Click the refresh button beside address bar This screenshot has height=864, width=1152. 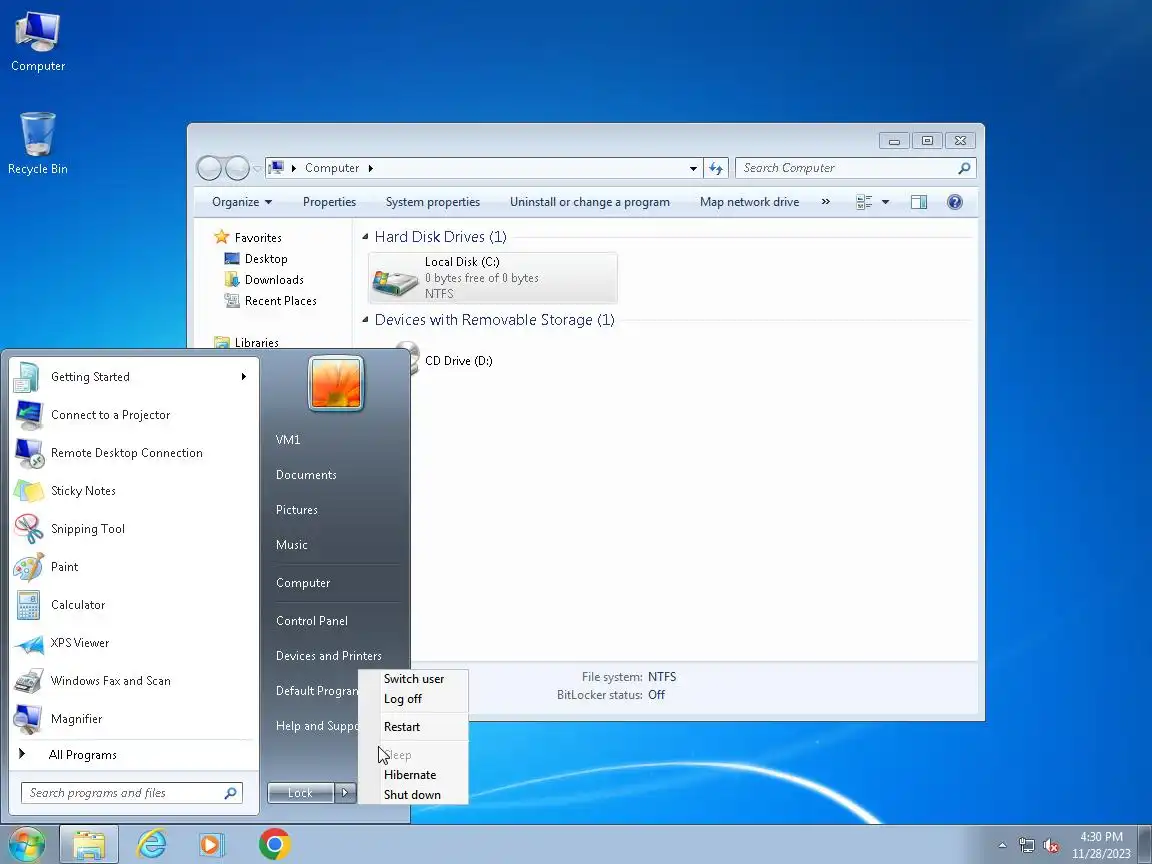click(716, 168)
